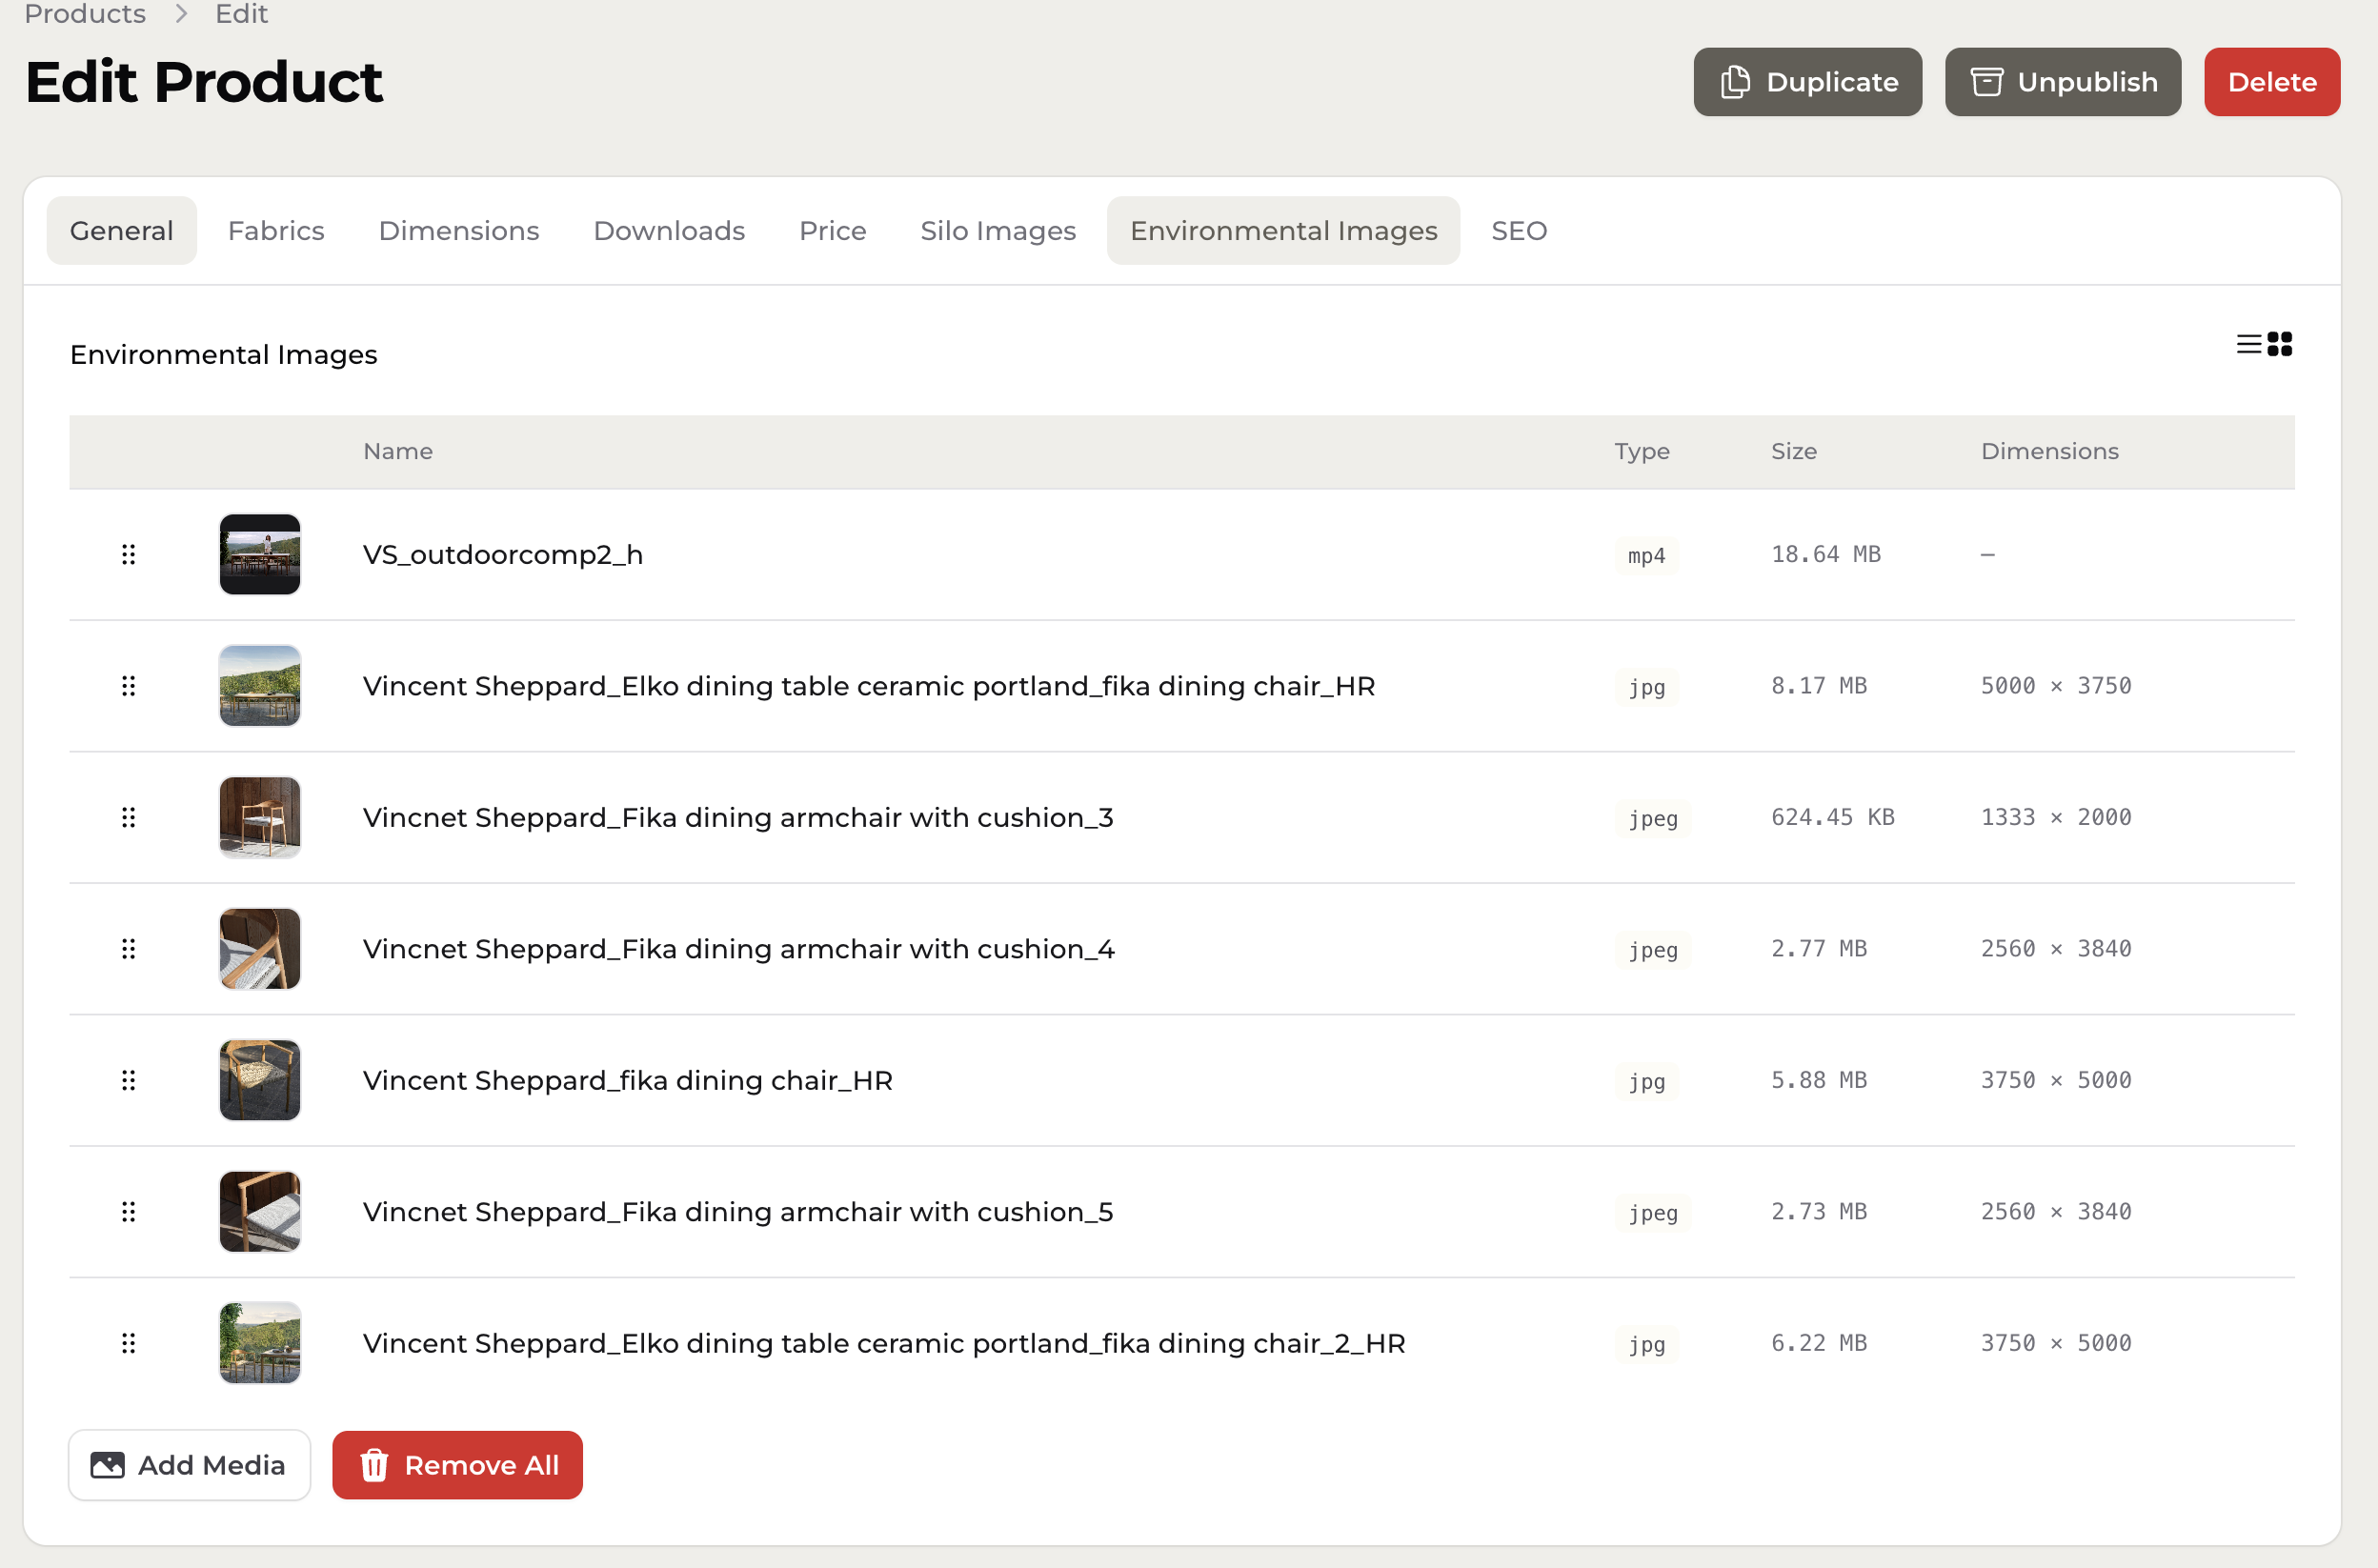Grab drag handle for armchair with cushion_4 row
This screenshot has height=1568, width=2378.
(x=128, y=949)
